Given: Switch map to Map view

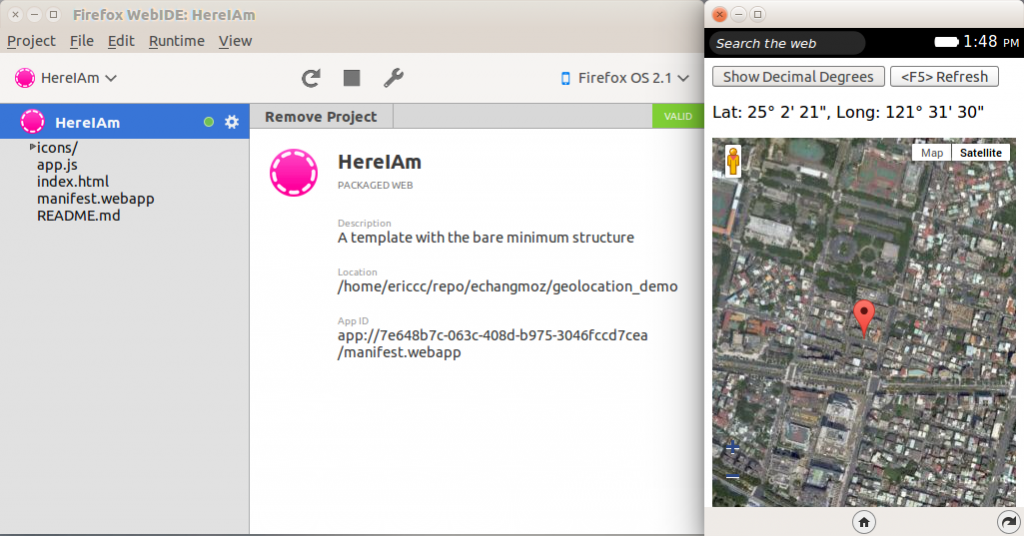Looking at the screenshot, I should [932, 153].
